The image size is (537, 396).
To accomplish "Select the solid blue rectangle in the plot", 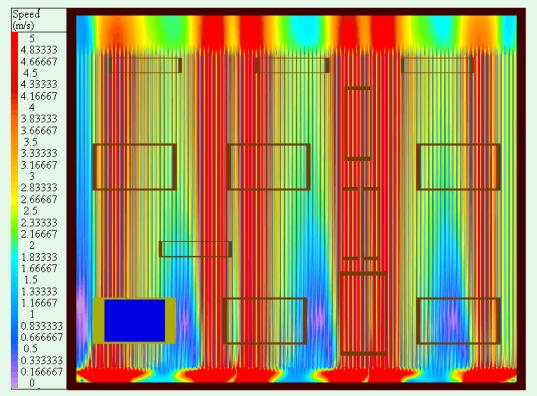I will click(135, 321).
